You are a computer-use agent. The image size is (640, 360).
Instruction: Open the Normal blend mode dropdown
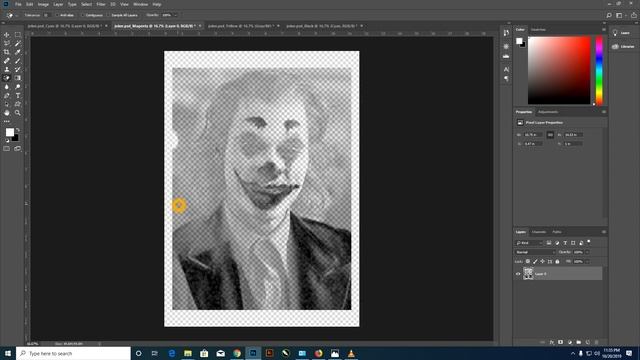(535, 252)
